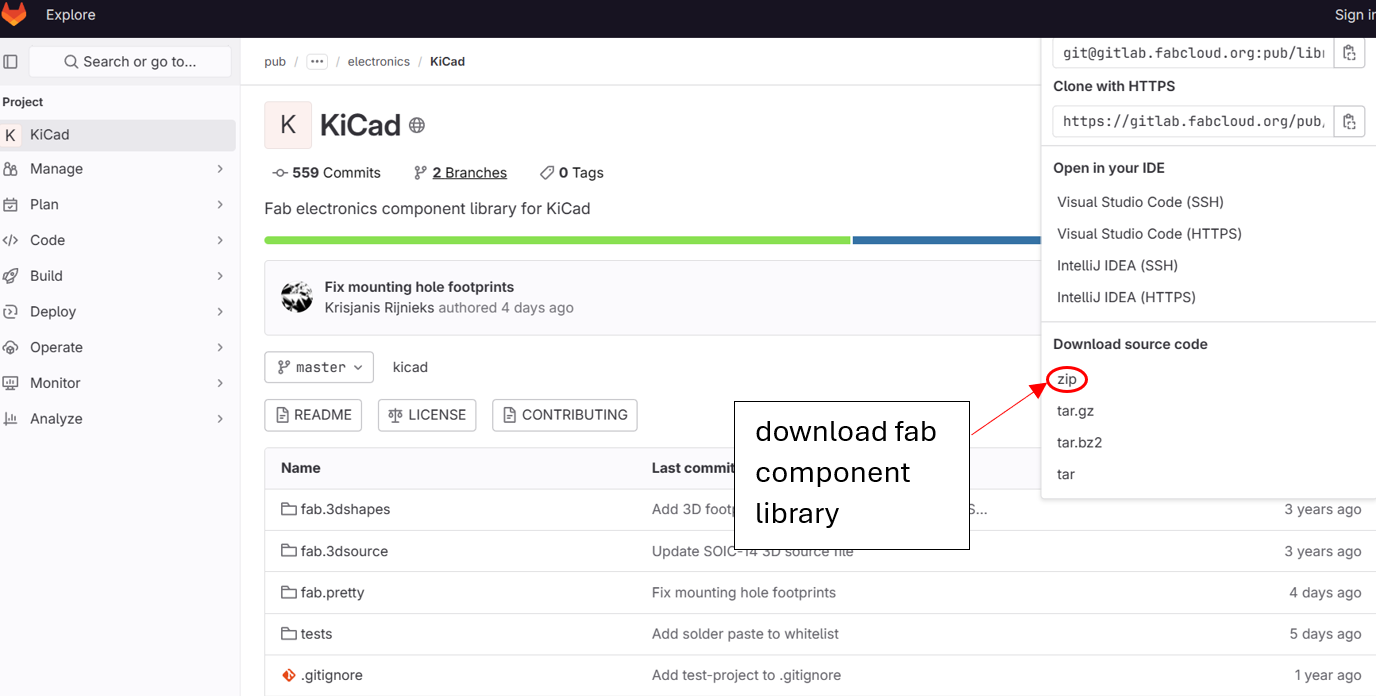This screenshot has width=1376, height=696.
Task: Open the master branch dropdown
Action: 319,367
